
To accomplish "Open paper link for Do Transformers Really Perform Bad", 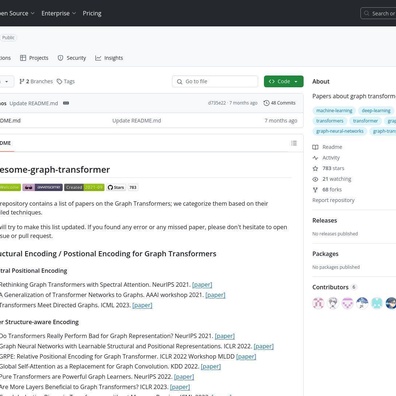I will 225,336.
